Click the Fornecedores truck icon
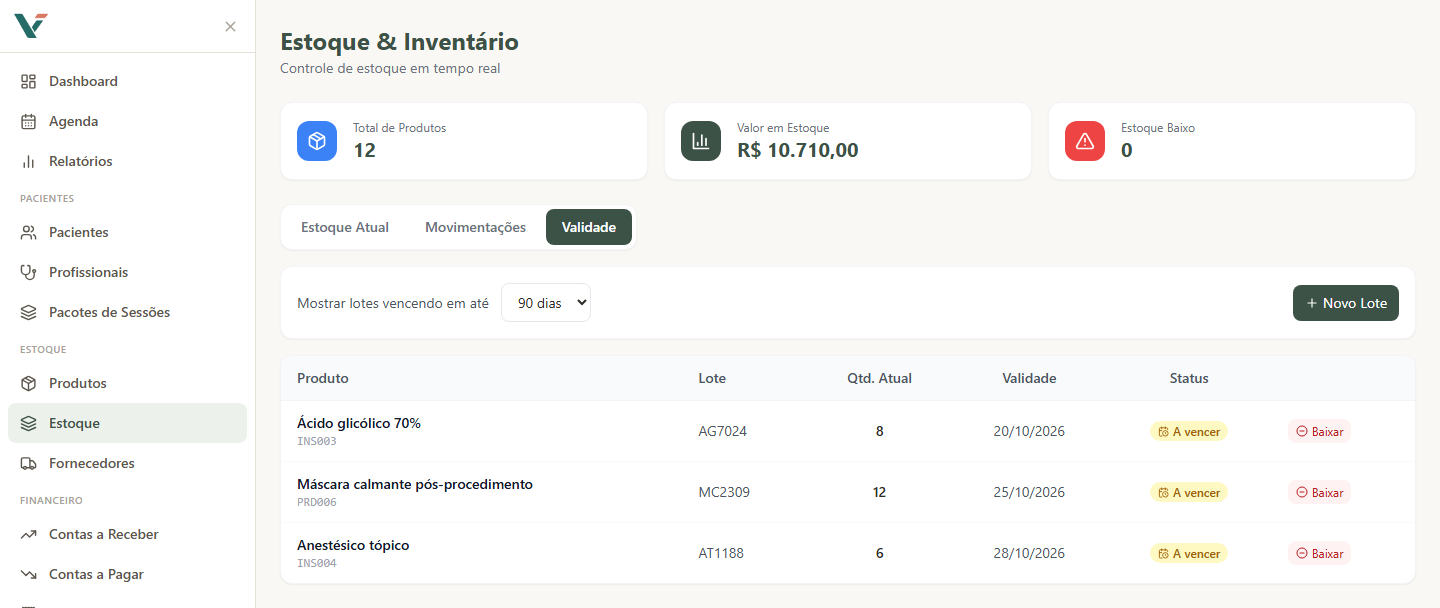 29,463
